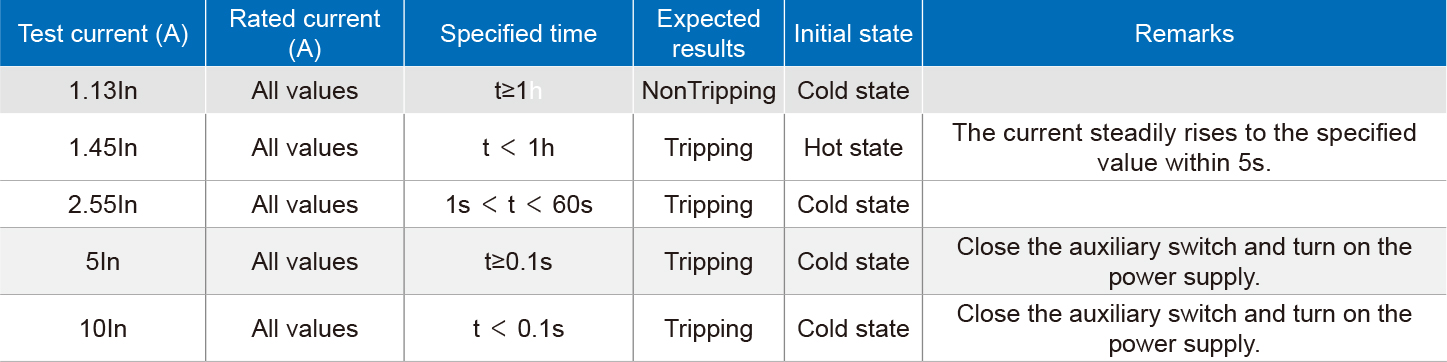
Task: Select the auxiliary switch remark in 10In row
Action: pyautogui.click(x=1184, y=328)
